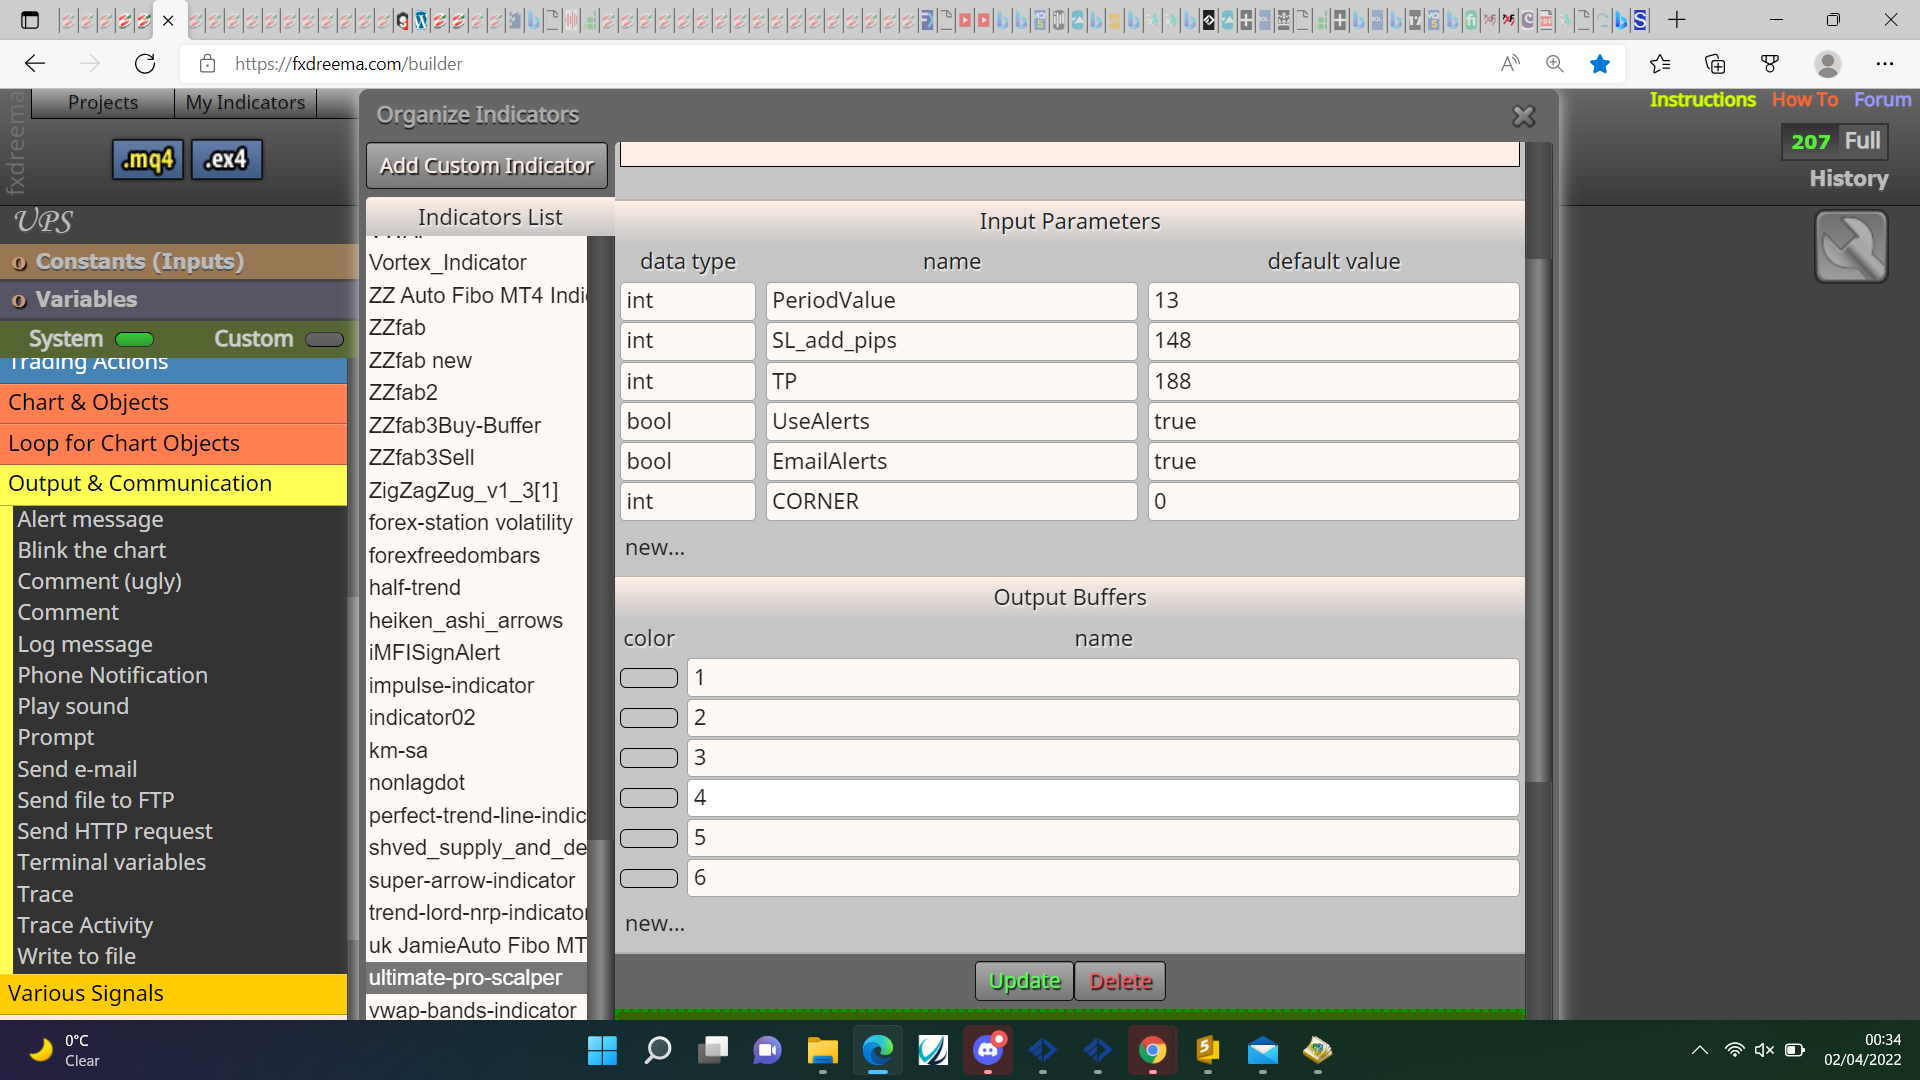Viewport: 1920px width, 1080px height.
Task: Click the Read aloud icon
Action: [x=1510, y=64]
